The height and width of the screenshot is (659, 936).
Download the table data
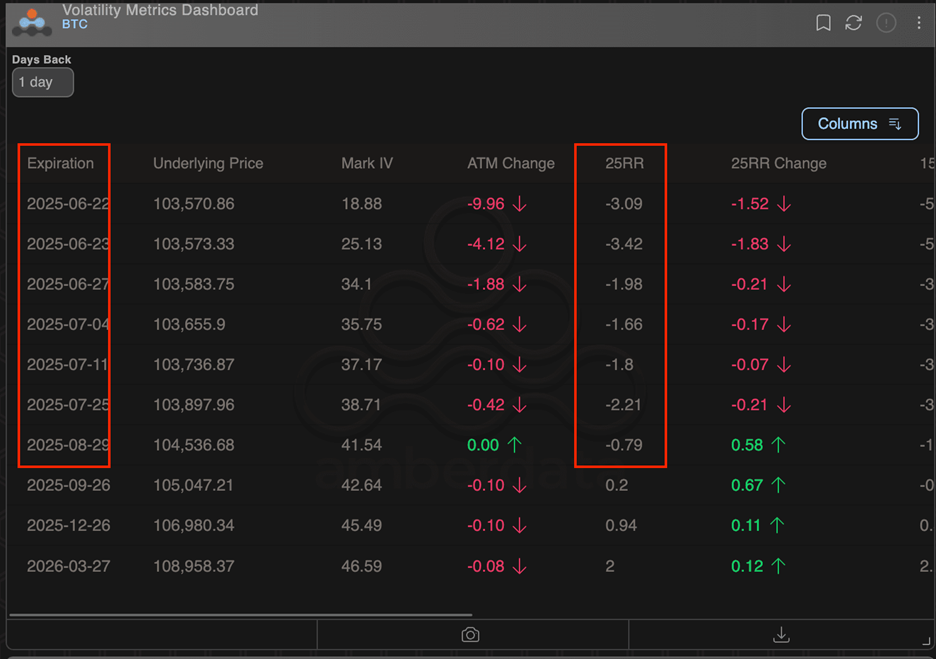781,635
